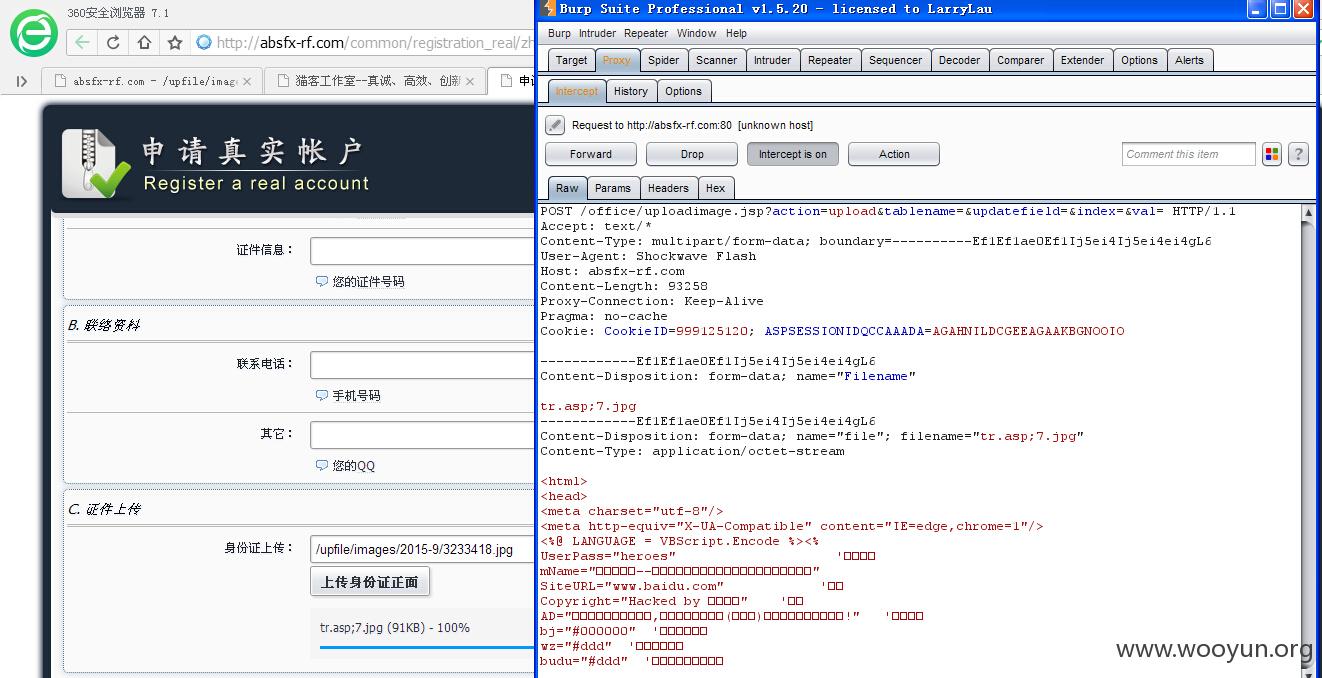Switch to the Alerts tab
The height and width of the screenshot is (678, 1322).
coord(1189,60)
